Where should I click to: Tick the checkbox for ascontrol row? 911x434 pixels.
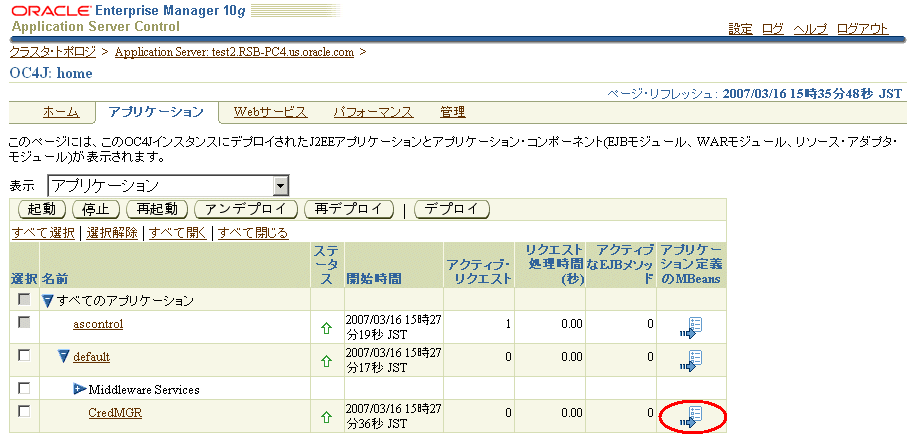(x=24, y=322)
